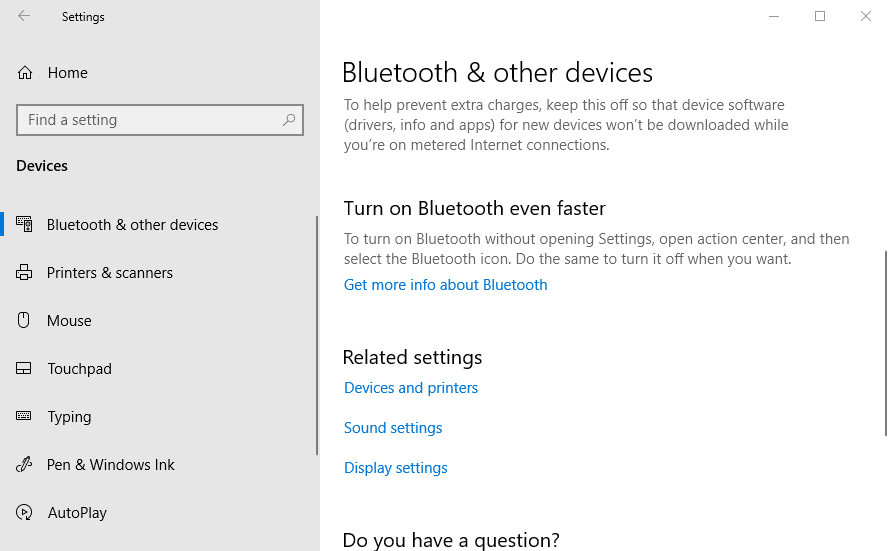Choose the Touchpad icon
The height and width of the screenshot is (551, 889).
tap(24, 368)
